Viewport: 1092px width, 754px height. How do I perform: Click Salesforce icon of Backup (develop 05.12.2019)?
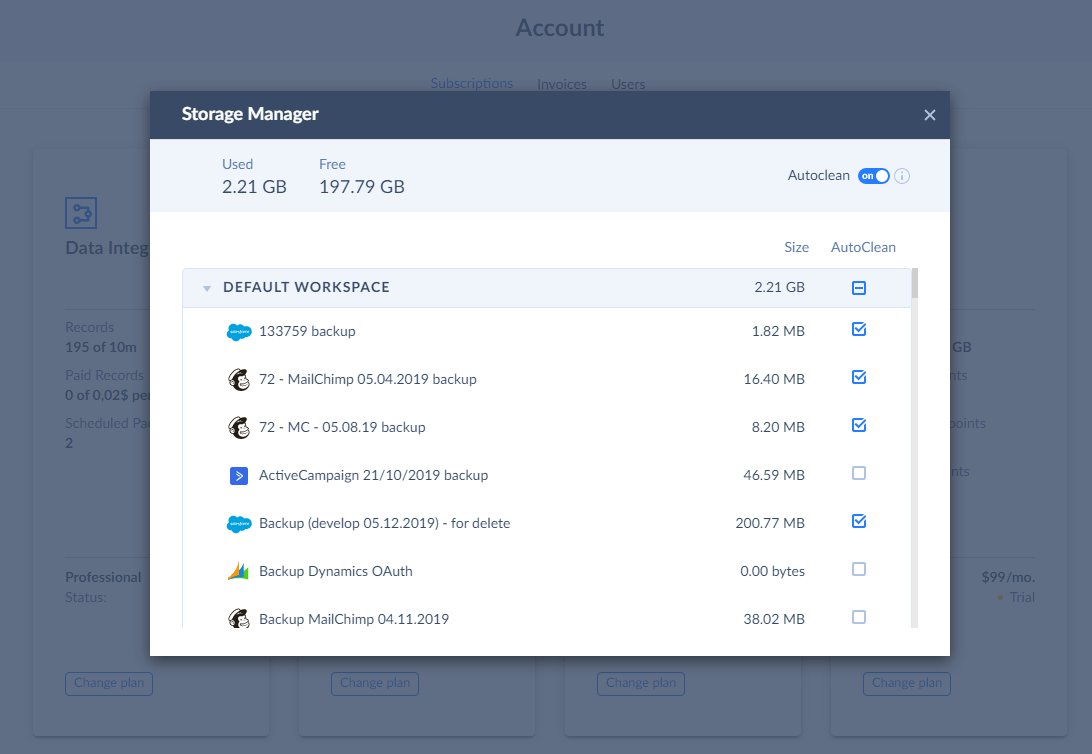pos(239,524)
